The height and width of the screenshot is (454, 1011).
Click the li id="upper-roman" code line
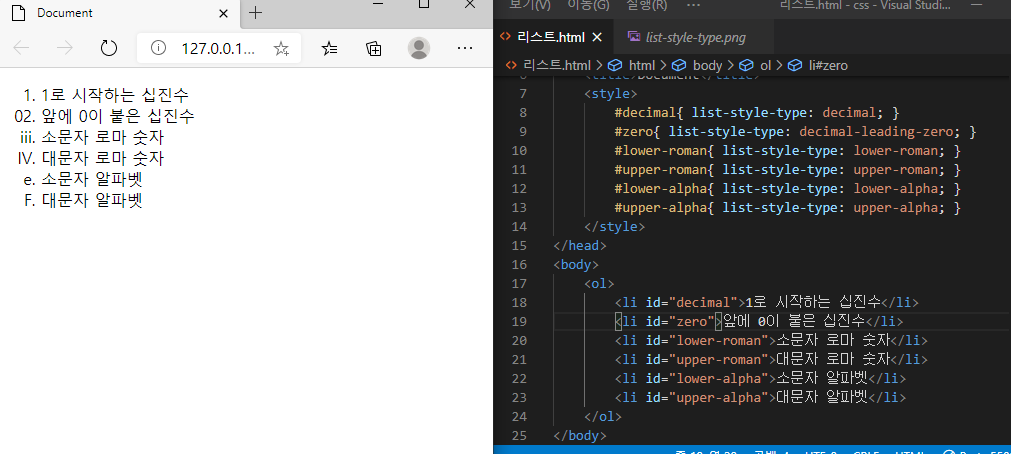(771, 359)
